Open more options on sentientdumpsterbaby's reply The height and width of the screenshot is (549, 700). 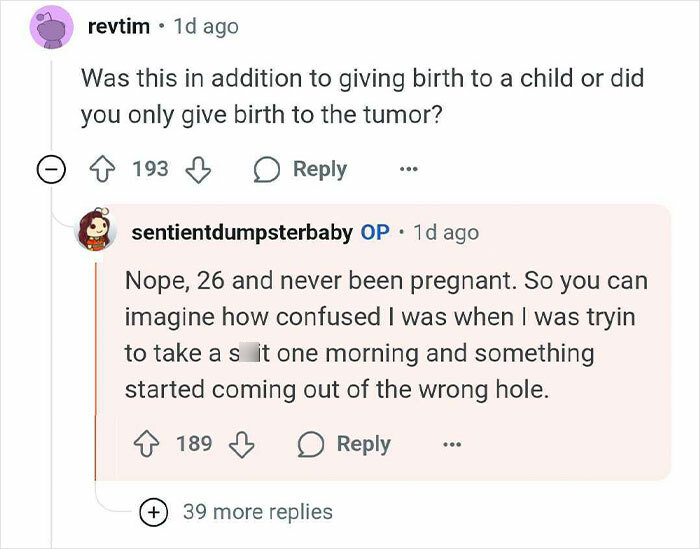point(451,442)
